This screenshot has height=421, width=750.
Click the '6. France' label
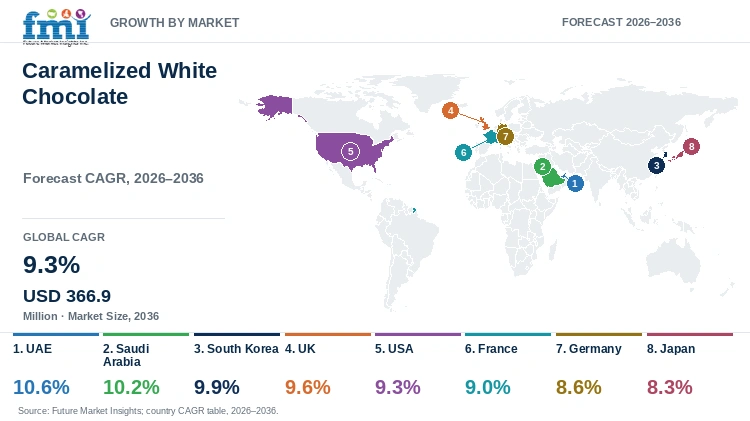[491, 349]
